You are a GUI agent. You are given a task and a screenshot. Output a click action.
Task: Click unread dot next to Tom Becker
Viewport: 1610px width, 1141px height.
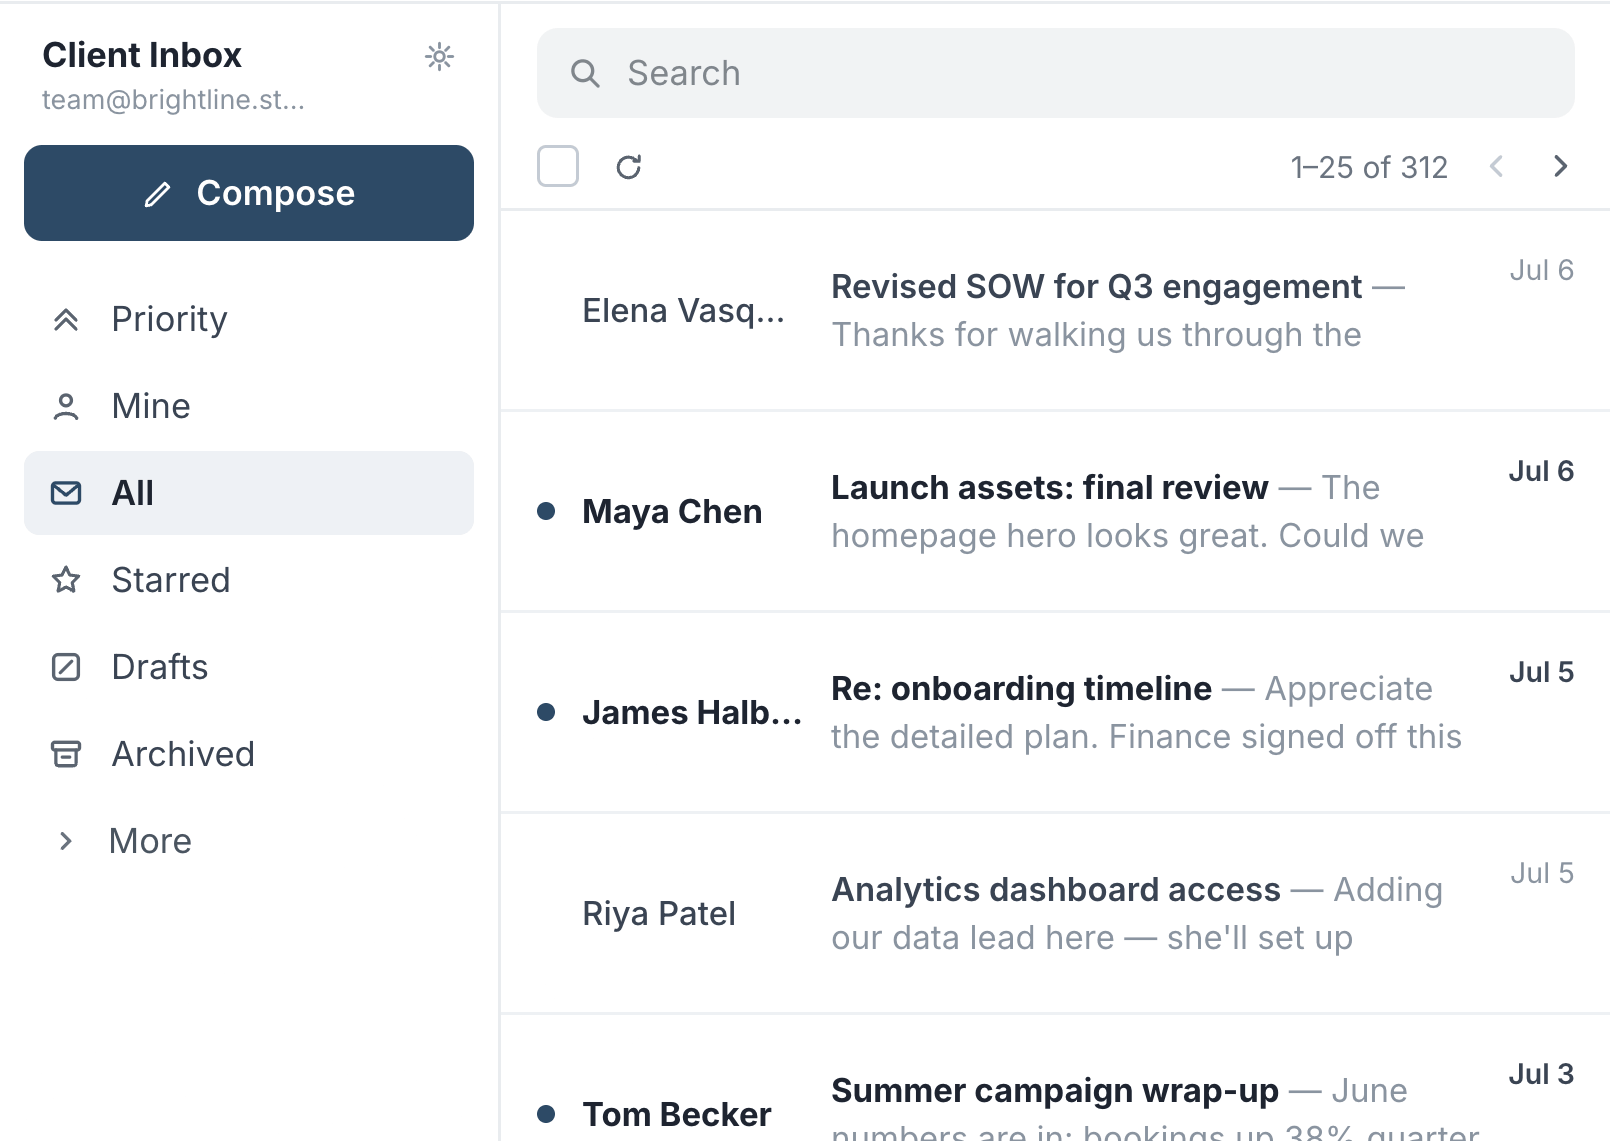coord(546,1114)
